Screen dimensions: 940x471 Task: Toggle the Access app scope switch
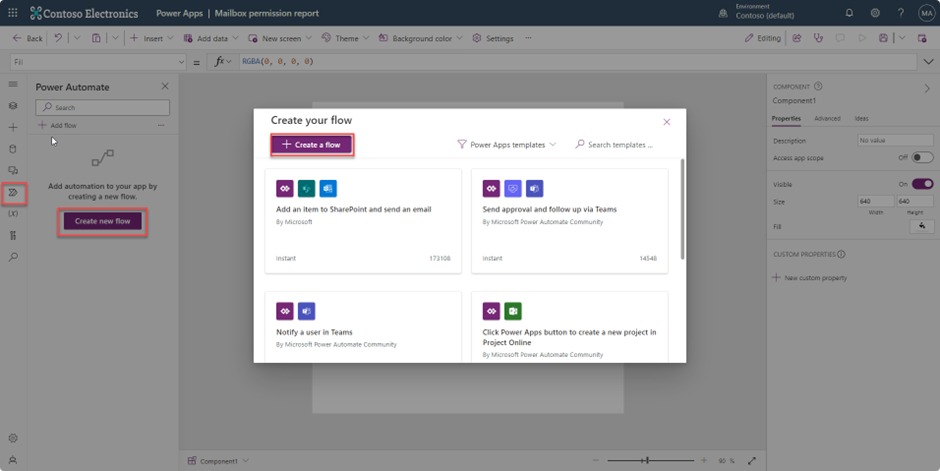click(x=922, y=158)
